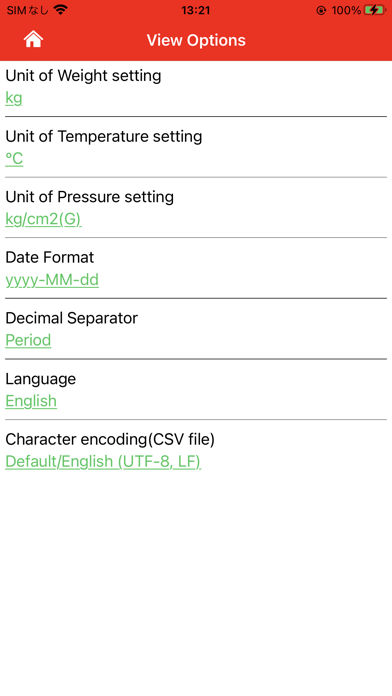The image size is (392, 696).
Task: Open the kg/cm2(G) pressure unit selector
Action: click(43, 219)
